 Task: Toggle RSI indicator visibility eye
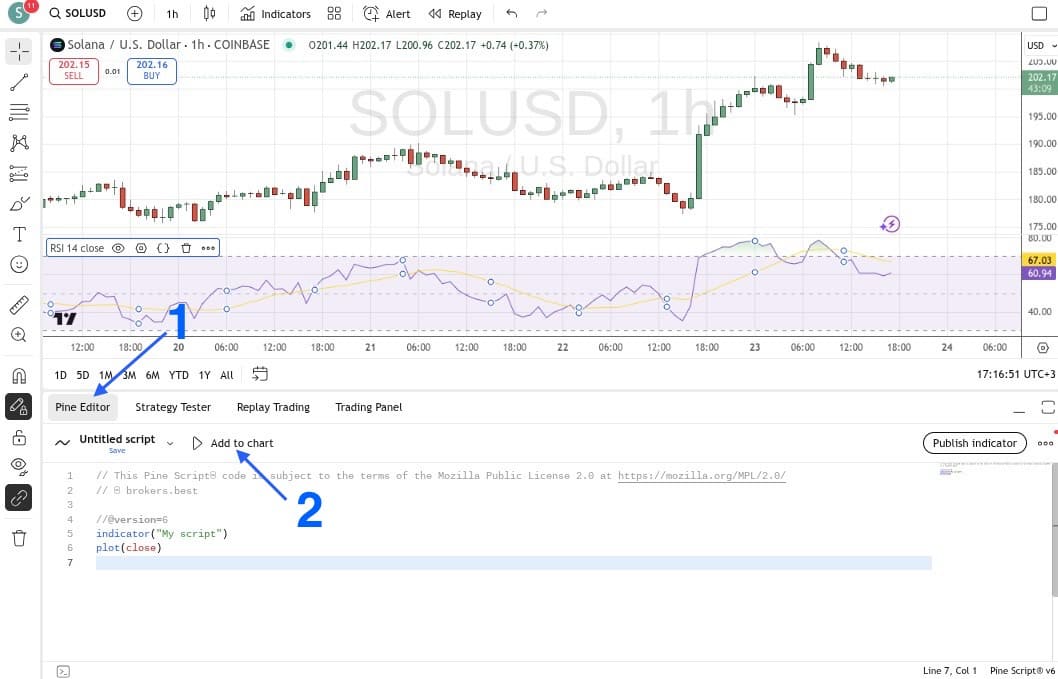point(118,248)
